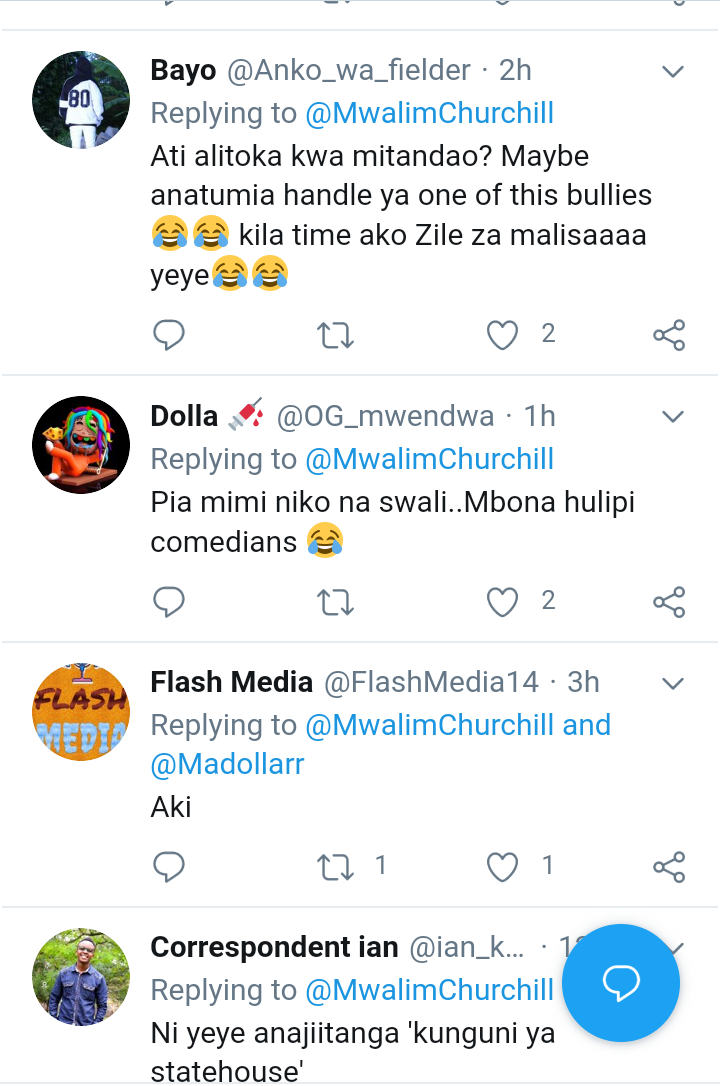
Task: Reply to Bayo's tweet
Action: pos(169,335)
